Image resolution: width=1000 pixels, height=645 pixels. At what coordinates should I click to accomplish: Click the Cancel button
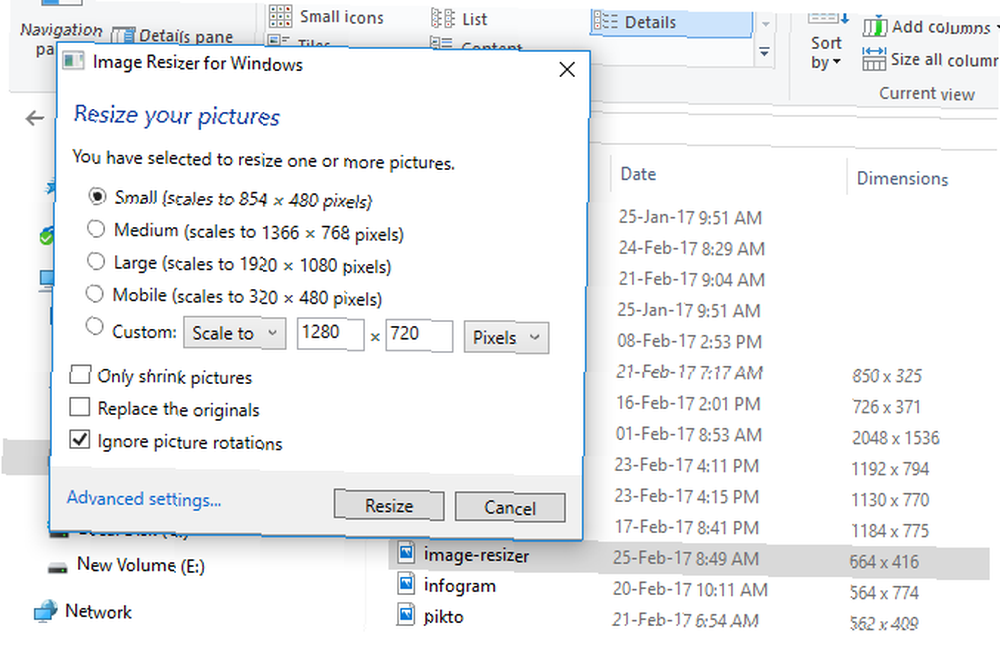510,507
